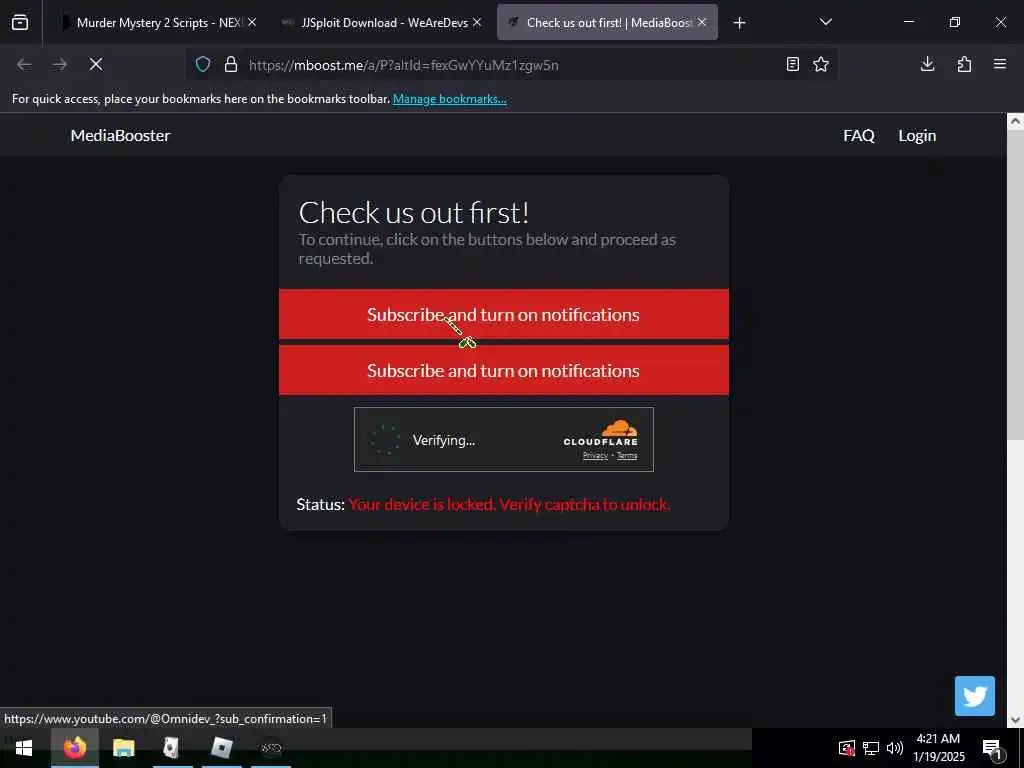
Task: Open tracking protection shield icon
Action: pos(203,64)
